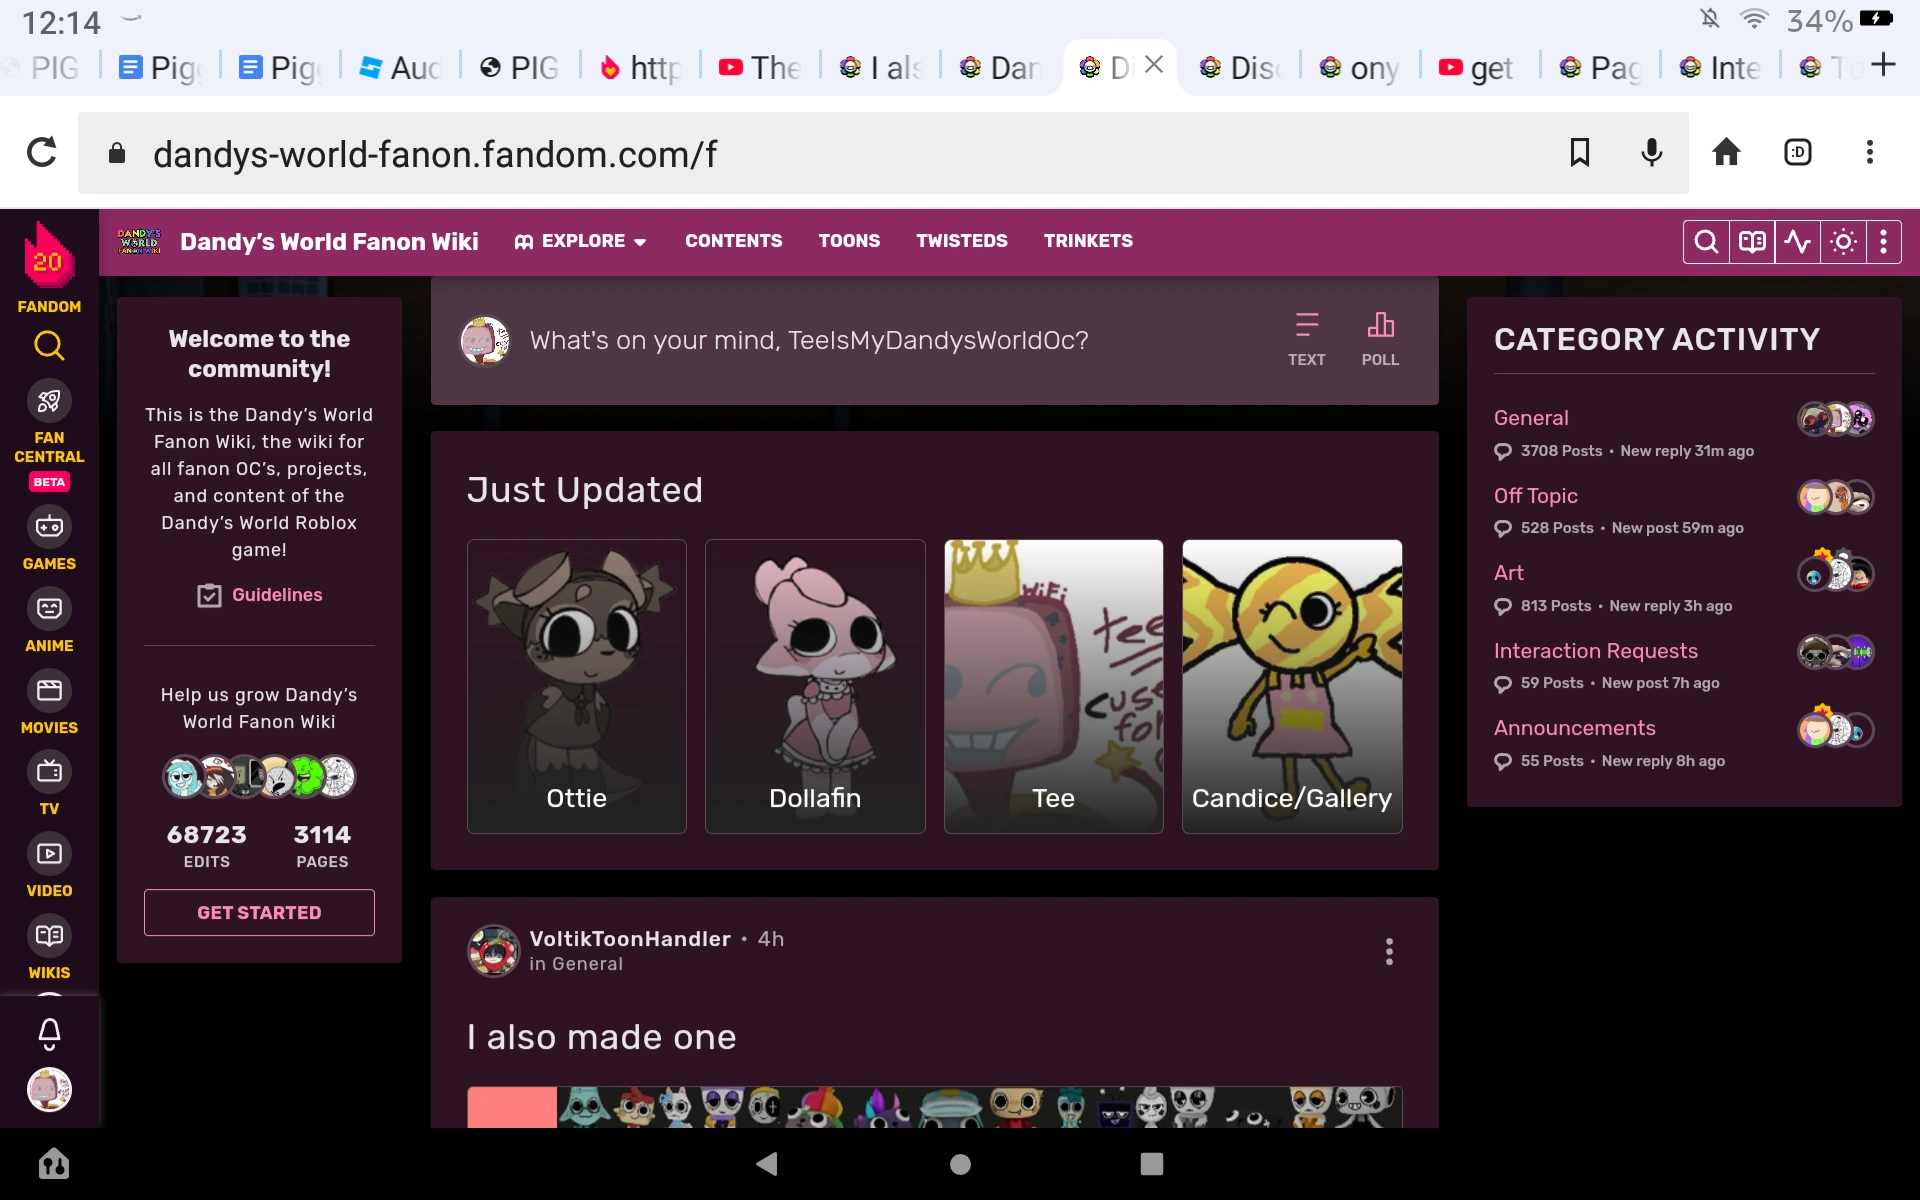The image size is (1920, 1200).
Task: Create a new text post
Action: (1306, 339)
